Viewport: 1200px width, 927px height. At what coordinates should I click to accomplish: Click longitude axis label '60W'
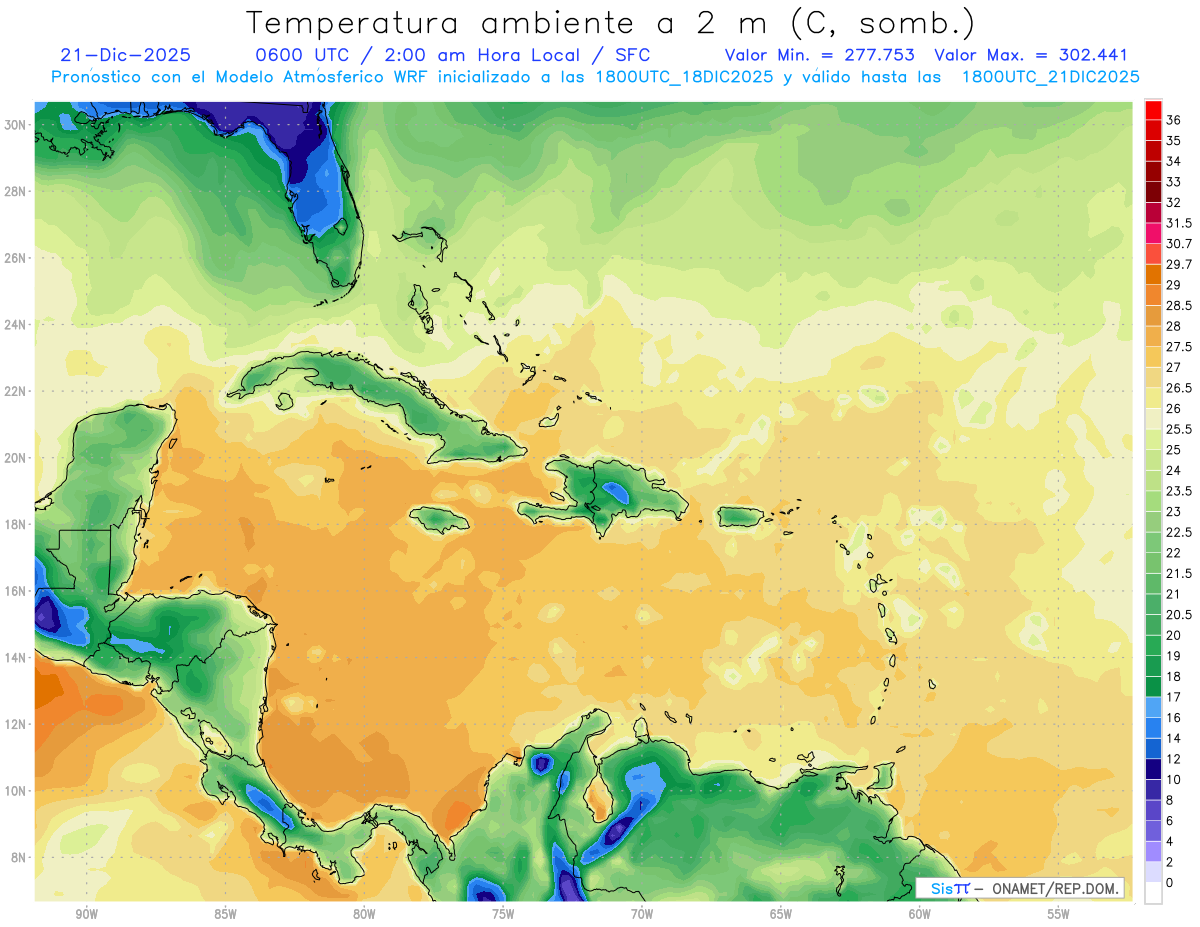(x=919, y=914)
